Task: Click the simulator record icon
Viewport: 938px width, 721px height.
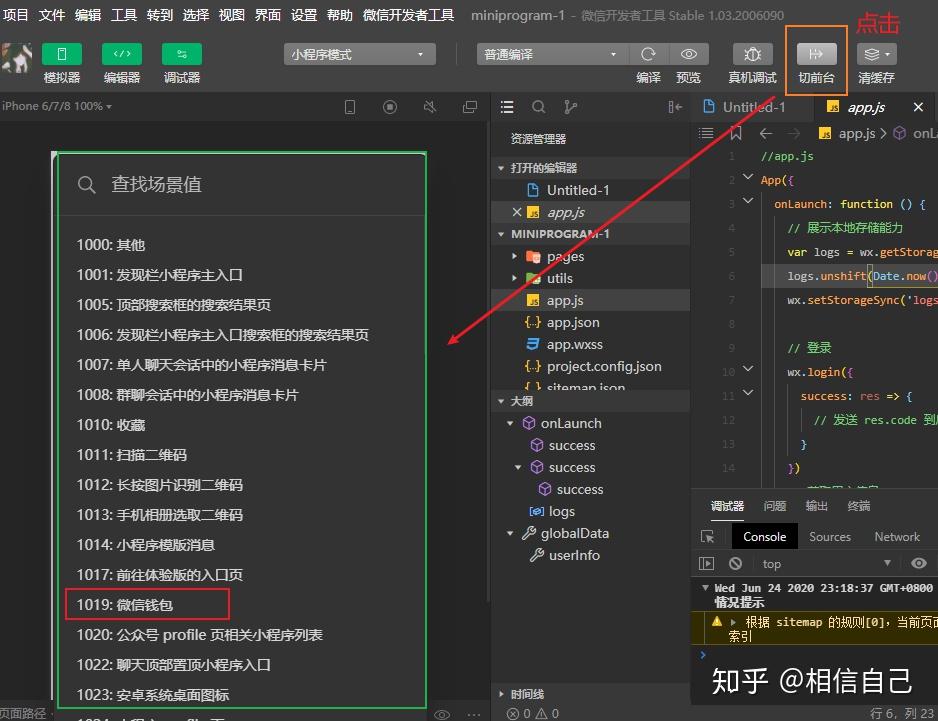Action: click(x=390, y=107)
